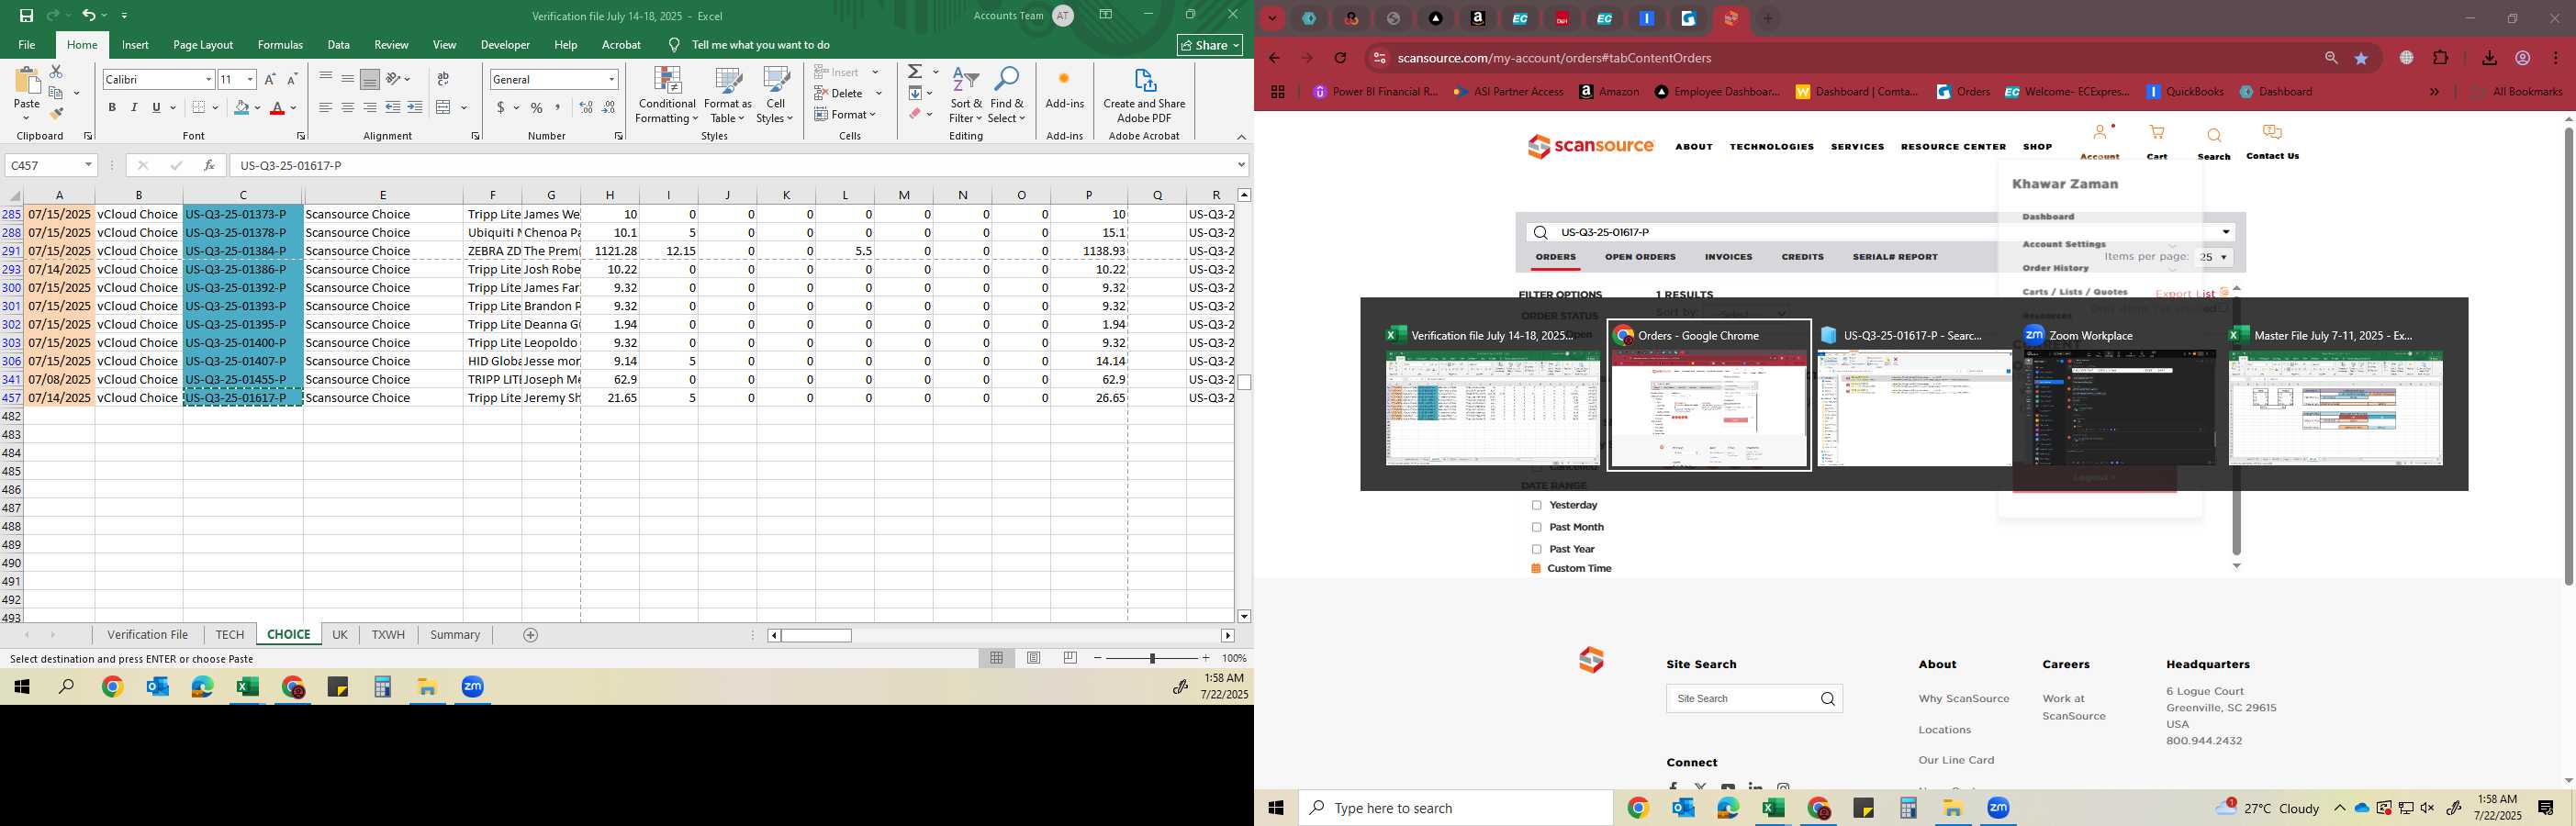Switch to the Summary sheet tab
The height and width of the screenshot is (826, 2576).
coord(455,635)
